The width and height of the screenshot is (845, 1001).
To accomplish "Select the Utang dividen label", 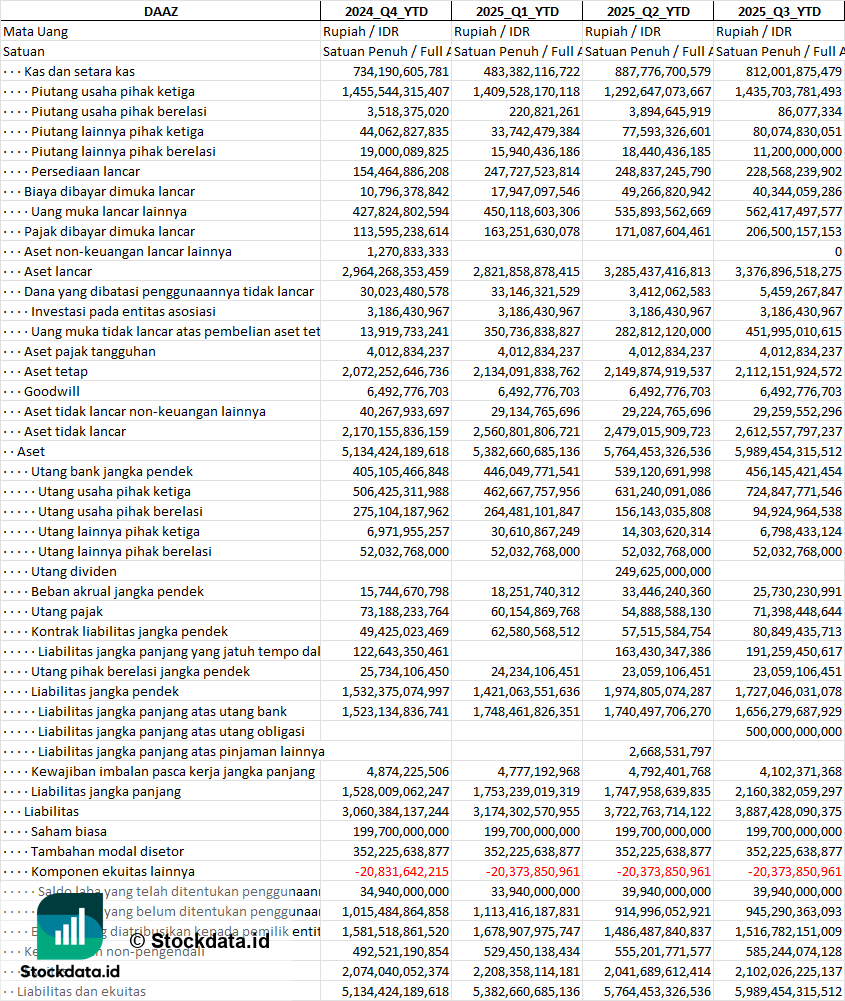I will pos(74,571).
